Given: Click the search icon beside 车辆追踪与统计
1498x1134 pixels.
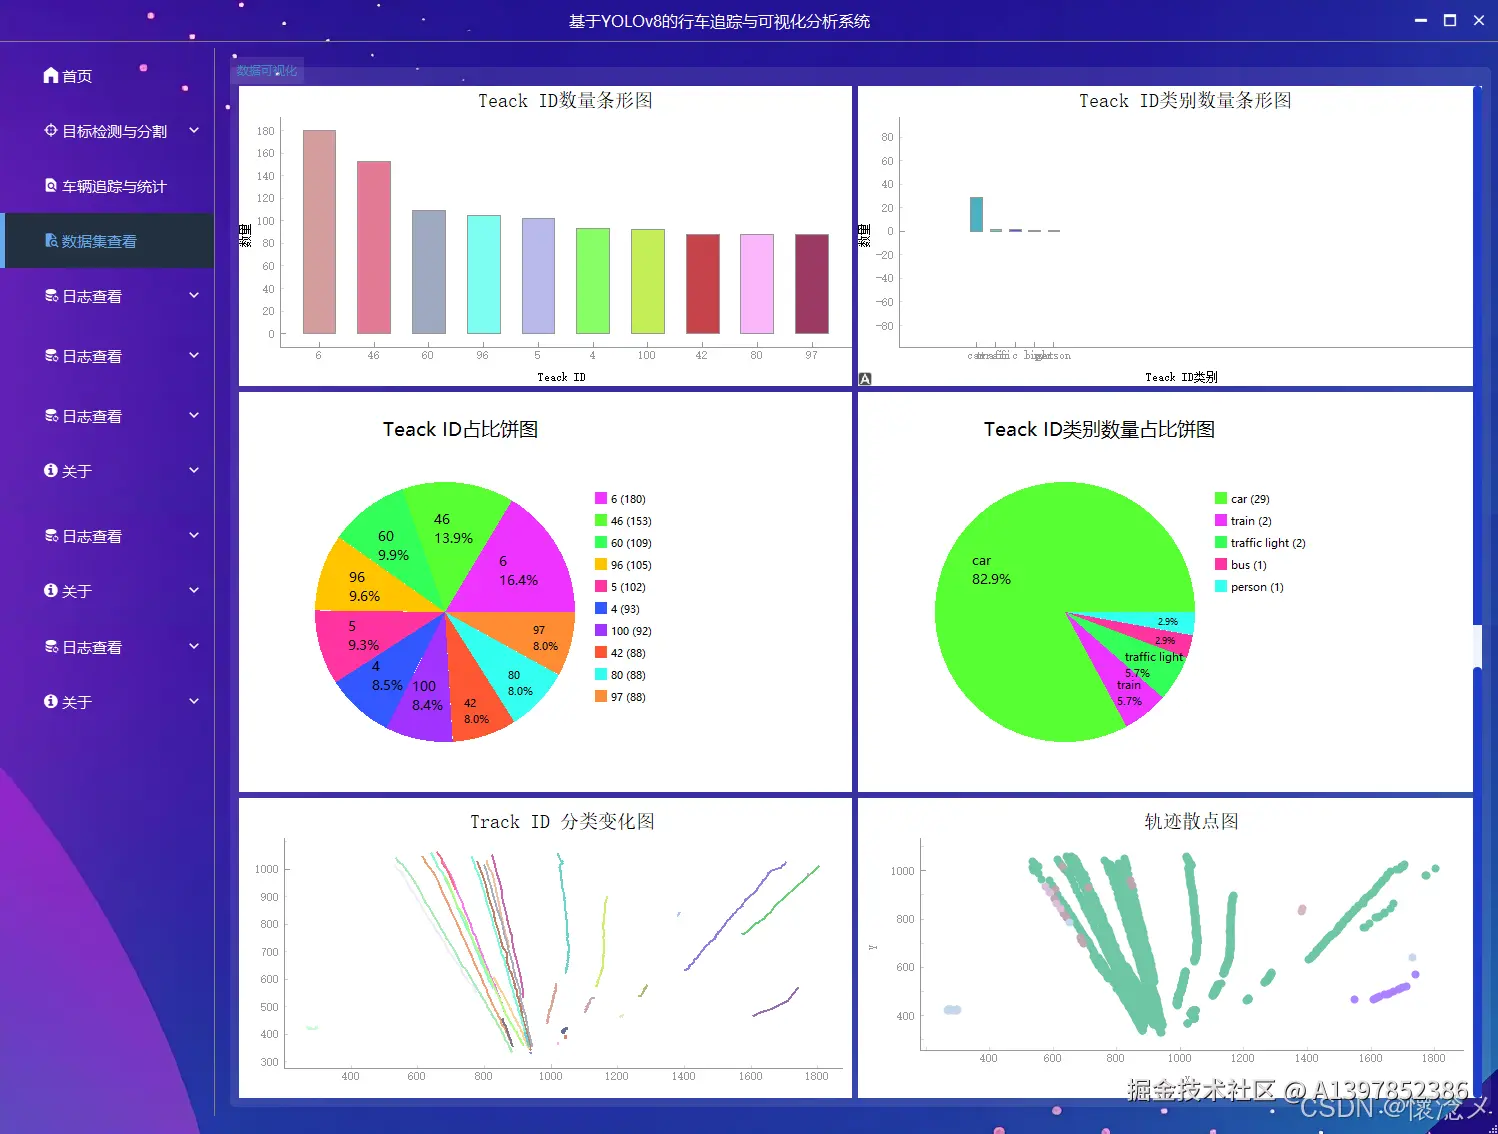Looking at the screenshot, I should coord(51,185).
